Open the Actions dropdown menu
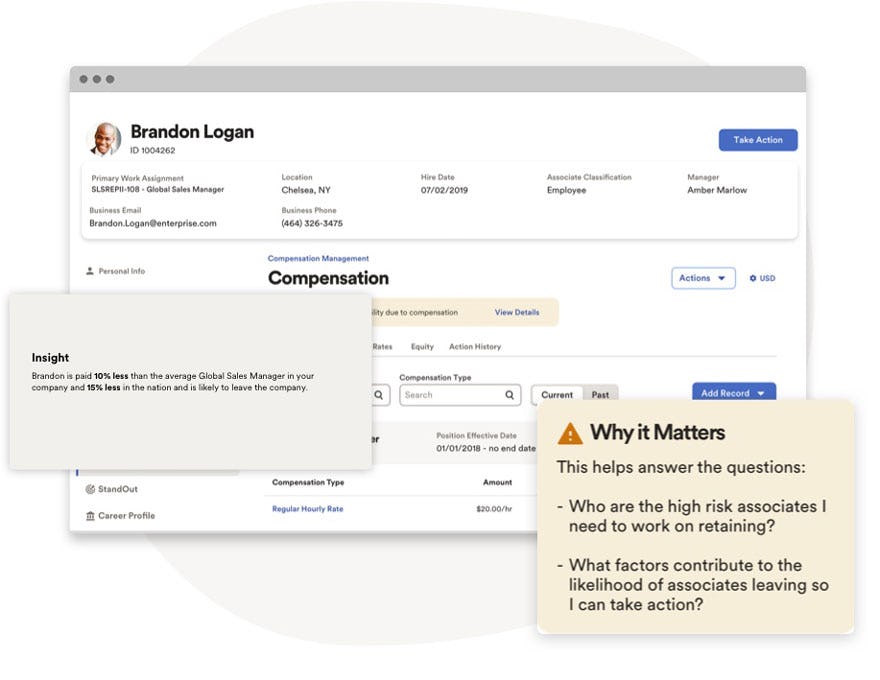 click(x=703, y=278)
